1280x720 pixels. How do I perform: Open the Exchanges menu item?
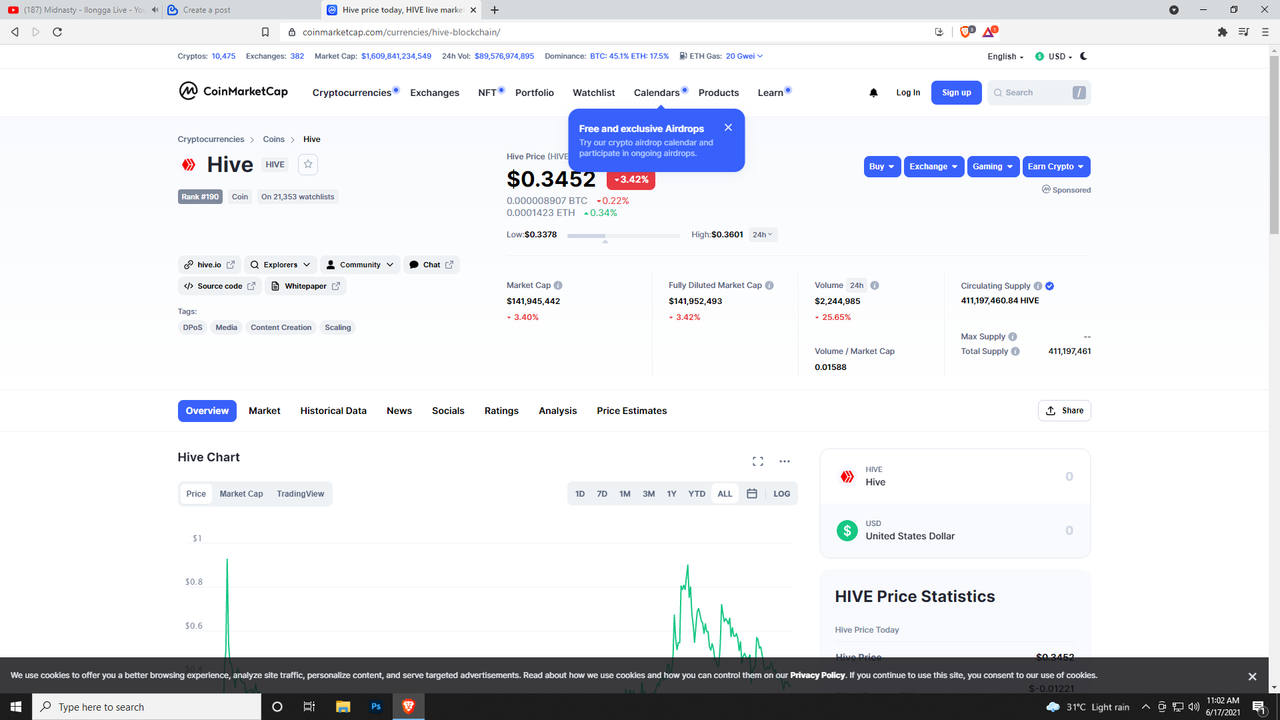tap(435, 93)
